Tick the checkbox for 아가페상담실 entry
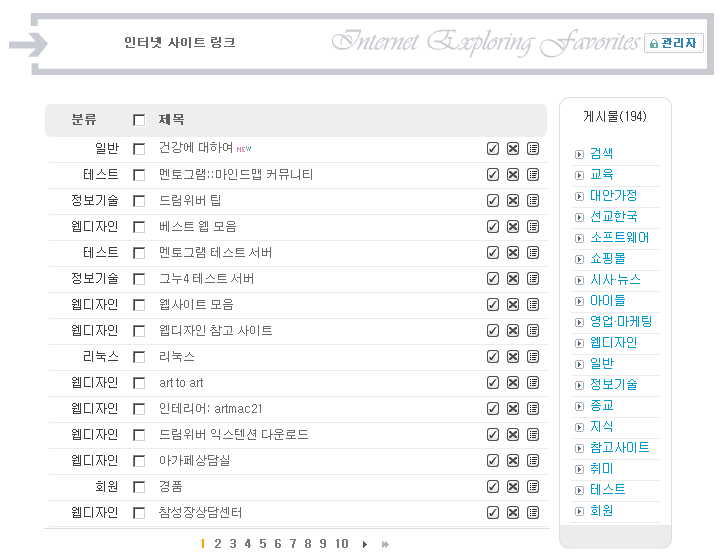The width and height of the screenshot is (720, 558). coord(139,460)
